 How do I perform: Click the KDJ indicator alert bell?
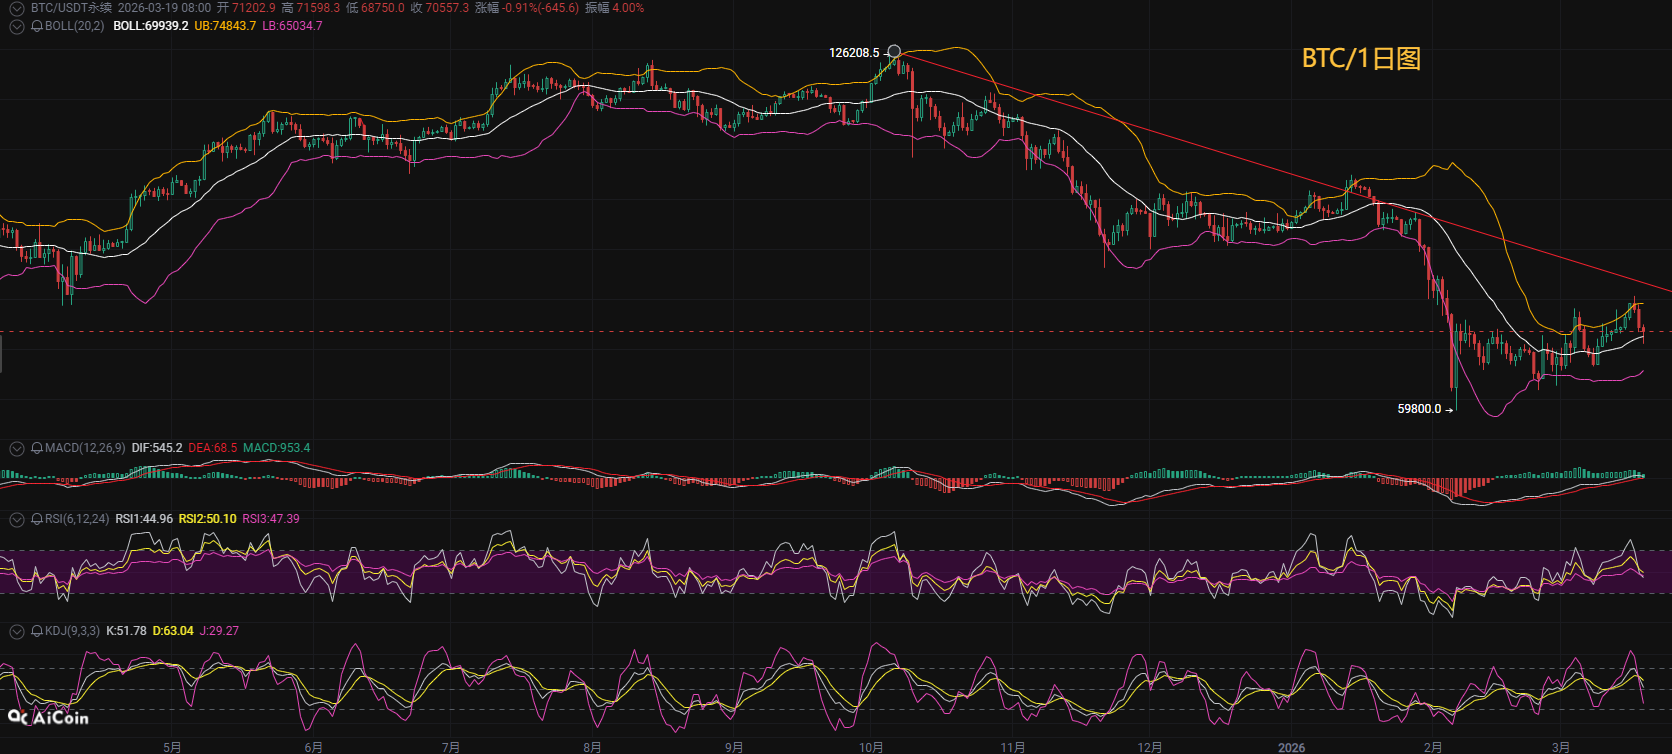[37, 631]
